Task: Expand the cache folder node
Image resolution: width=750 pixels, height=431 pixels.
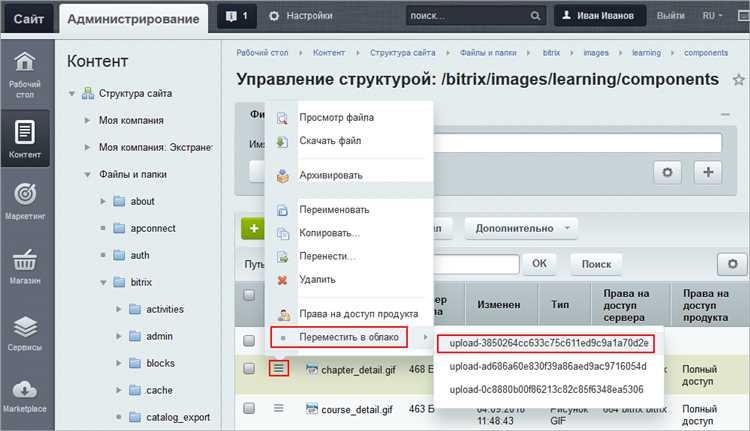Action: coord(119,390)
